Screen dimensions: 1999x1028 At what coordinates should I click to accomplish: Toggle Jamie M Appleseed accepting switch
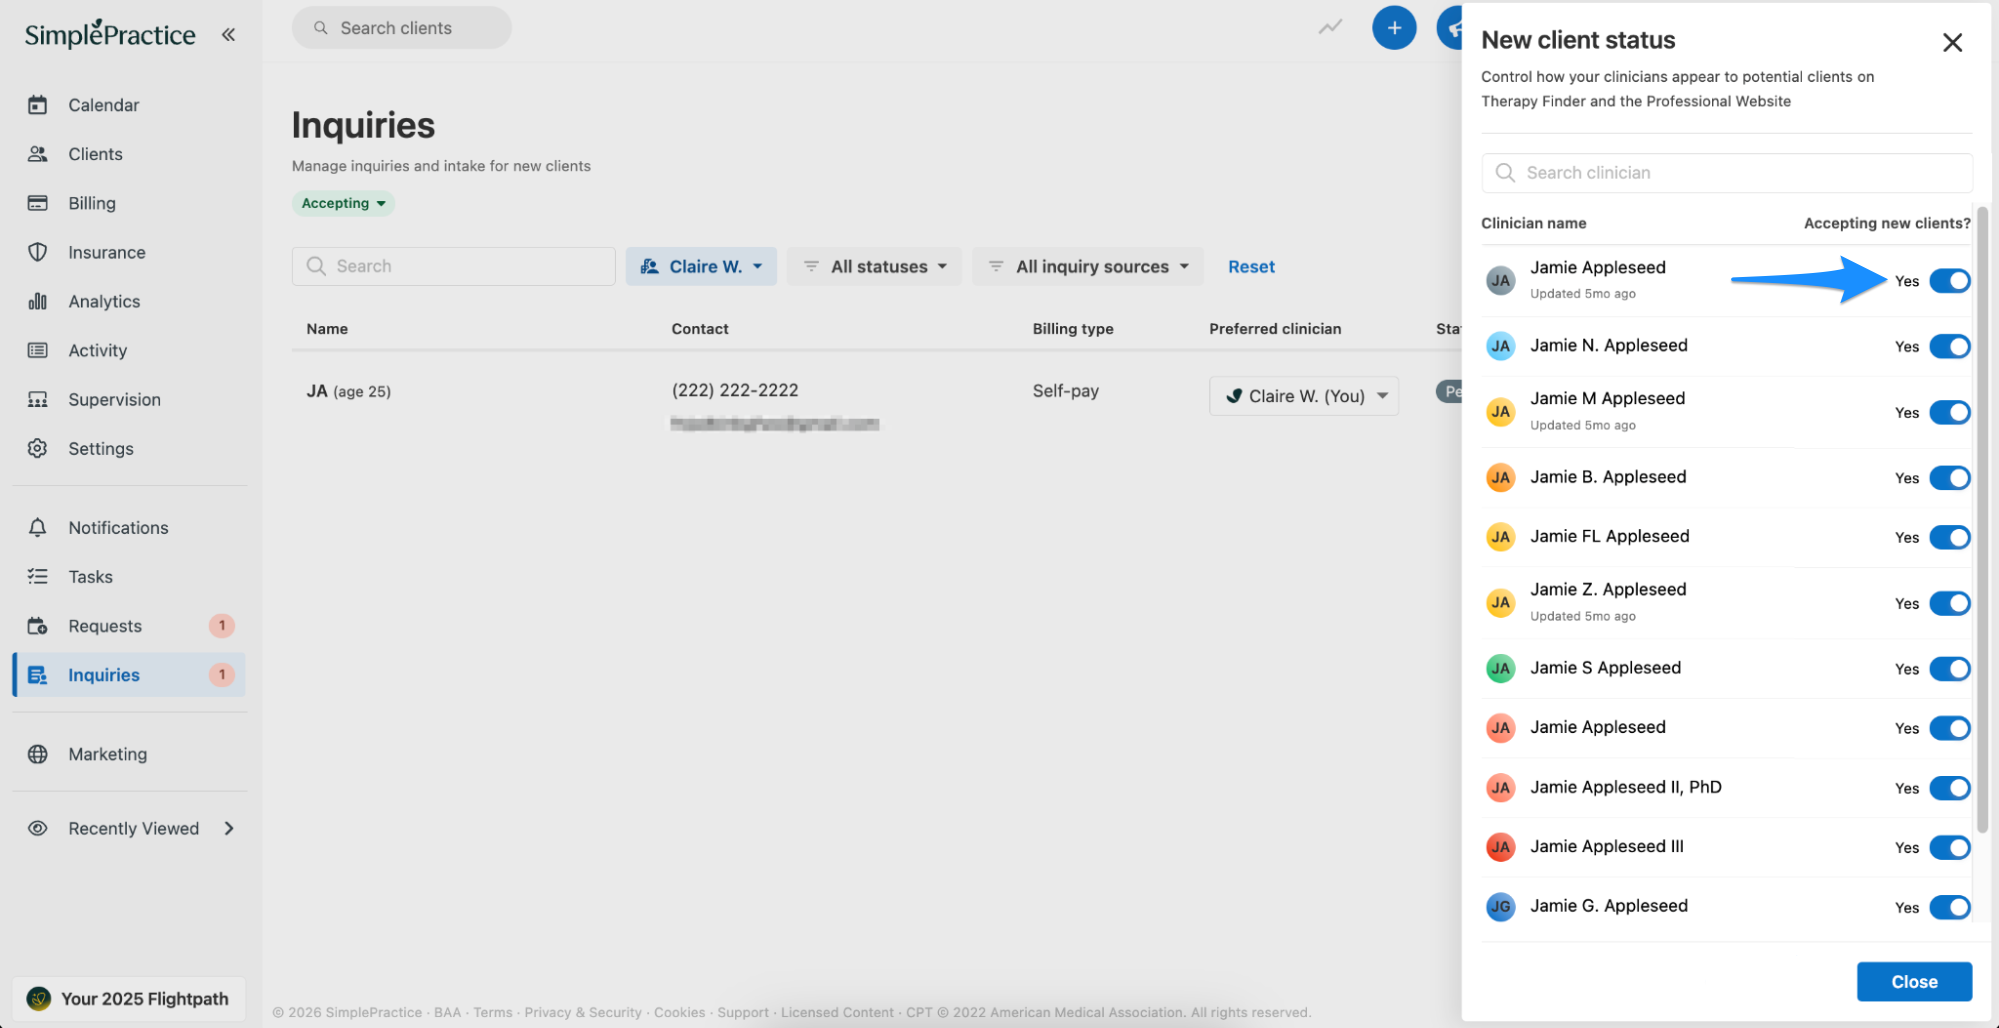pos(1950,412)
